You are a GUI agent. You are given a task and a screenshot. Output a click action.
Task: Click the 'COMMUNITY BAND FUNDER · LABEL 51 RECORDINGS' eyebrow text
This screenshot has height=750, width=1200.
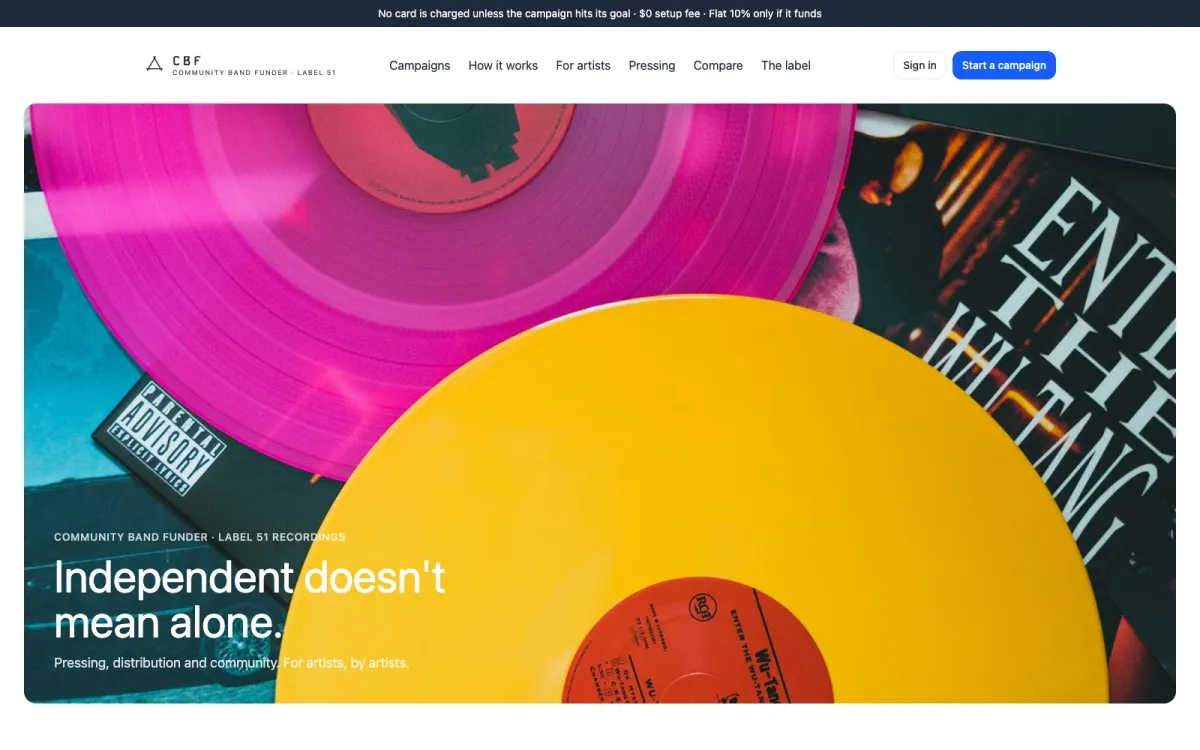pos(200,537)
